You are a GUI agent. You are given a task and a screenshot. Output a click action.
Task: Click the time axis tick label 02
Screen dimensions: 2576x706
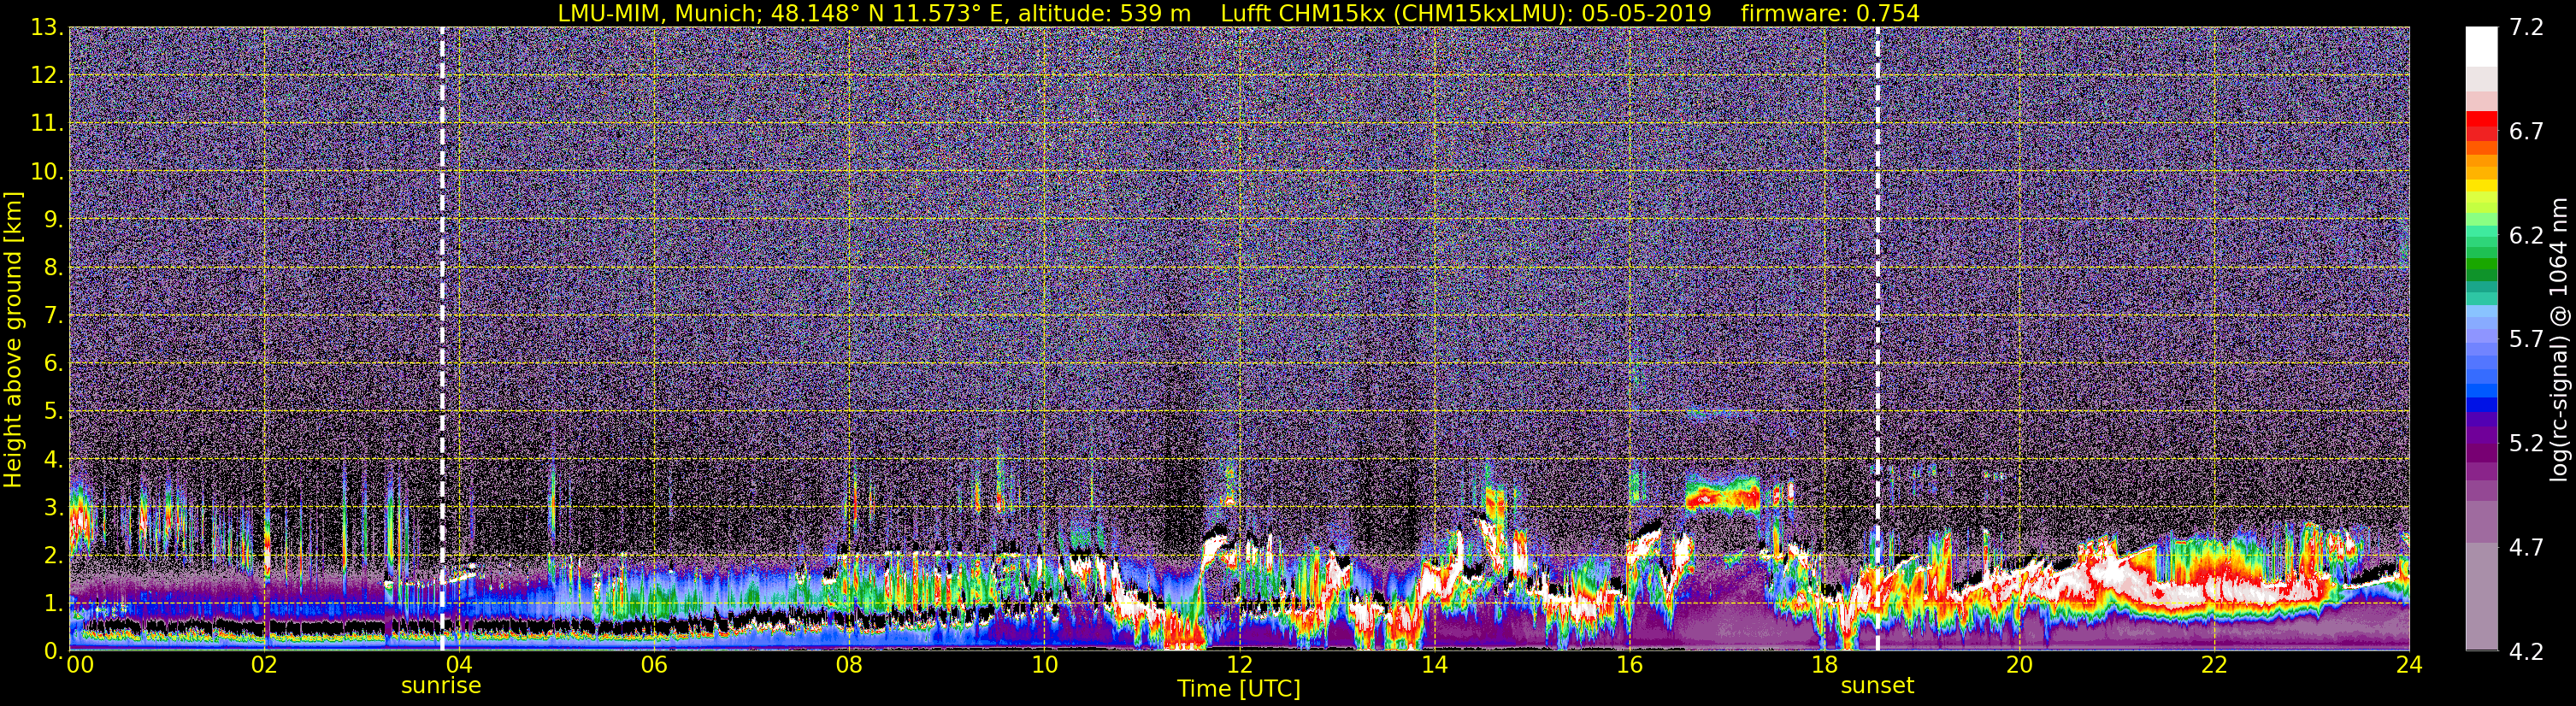point(264,665)
